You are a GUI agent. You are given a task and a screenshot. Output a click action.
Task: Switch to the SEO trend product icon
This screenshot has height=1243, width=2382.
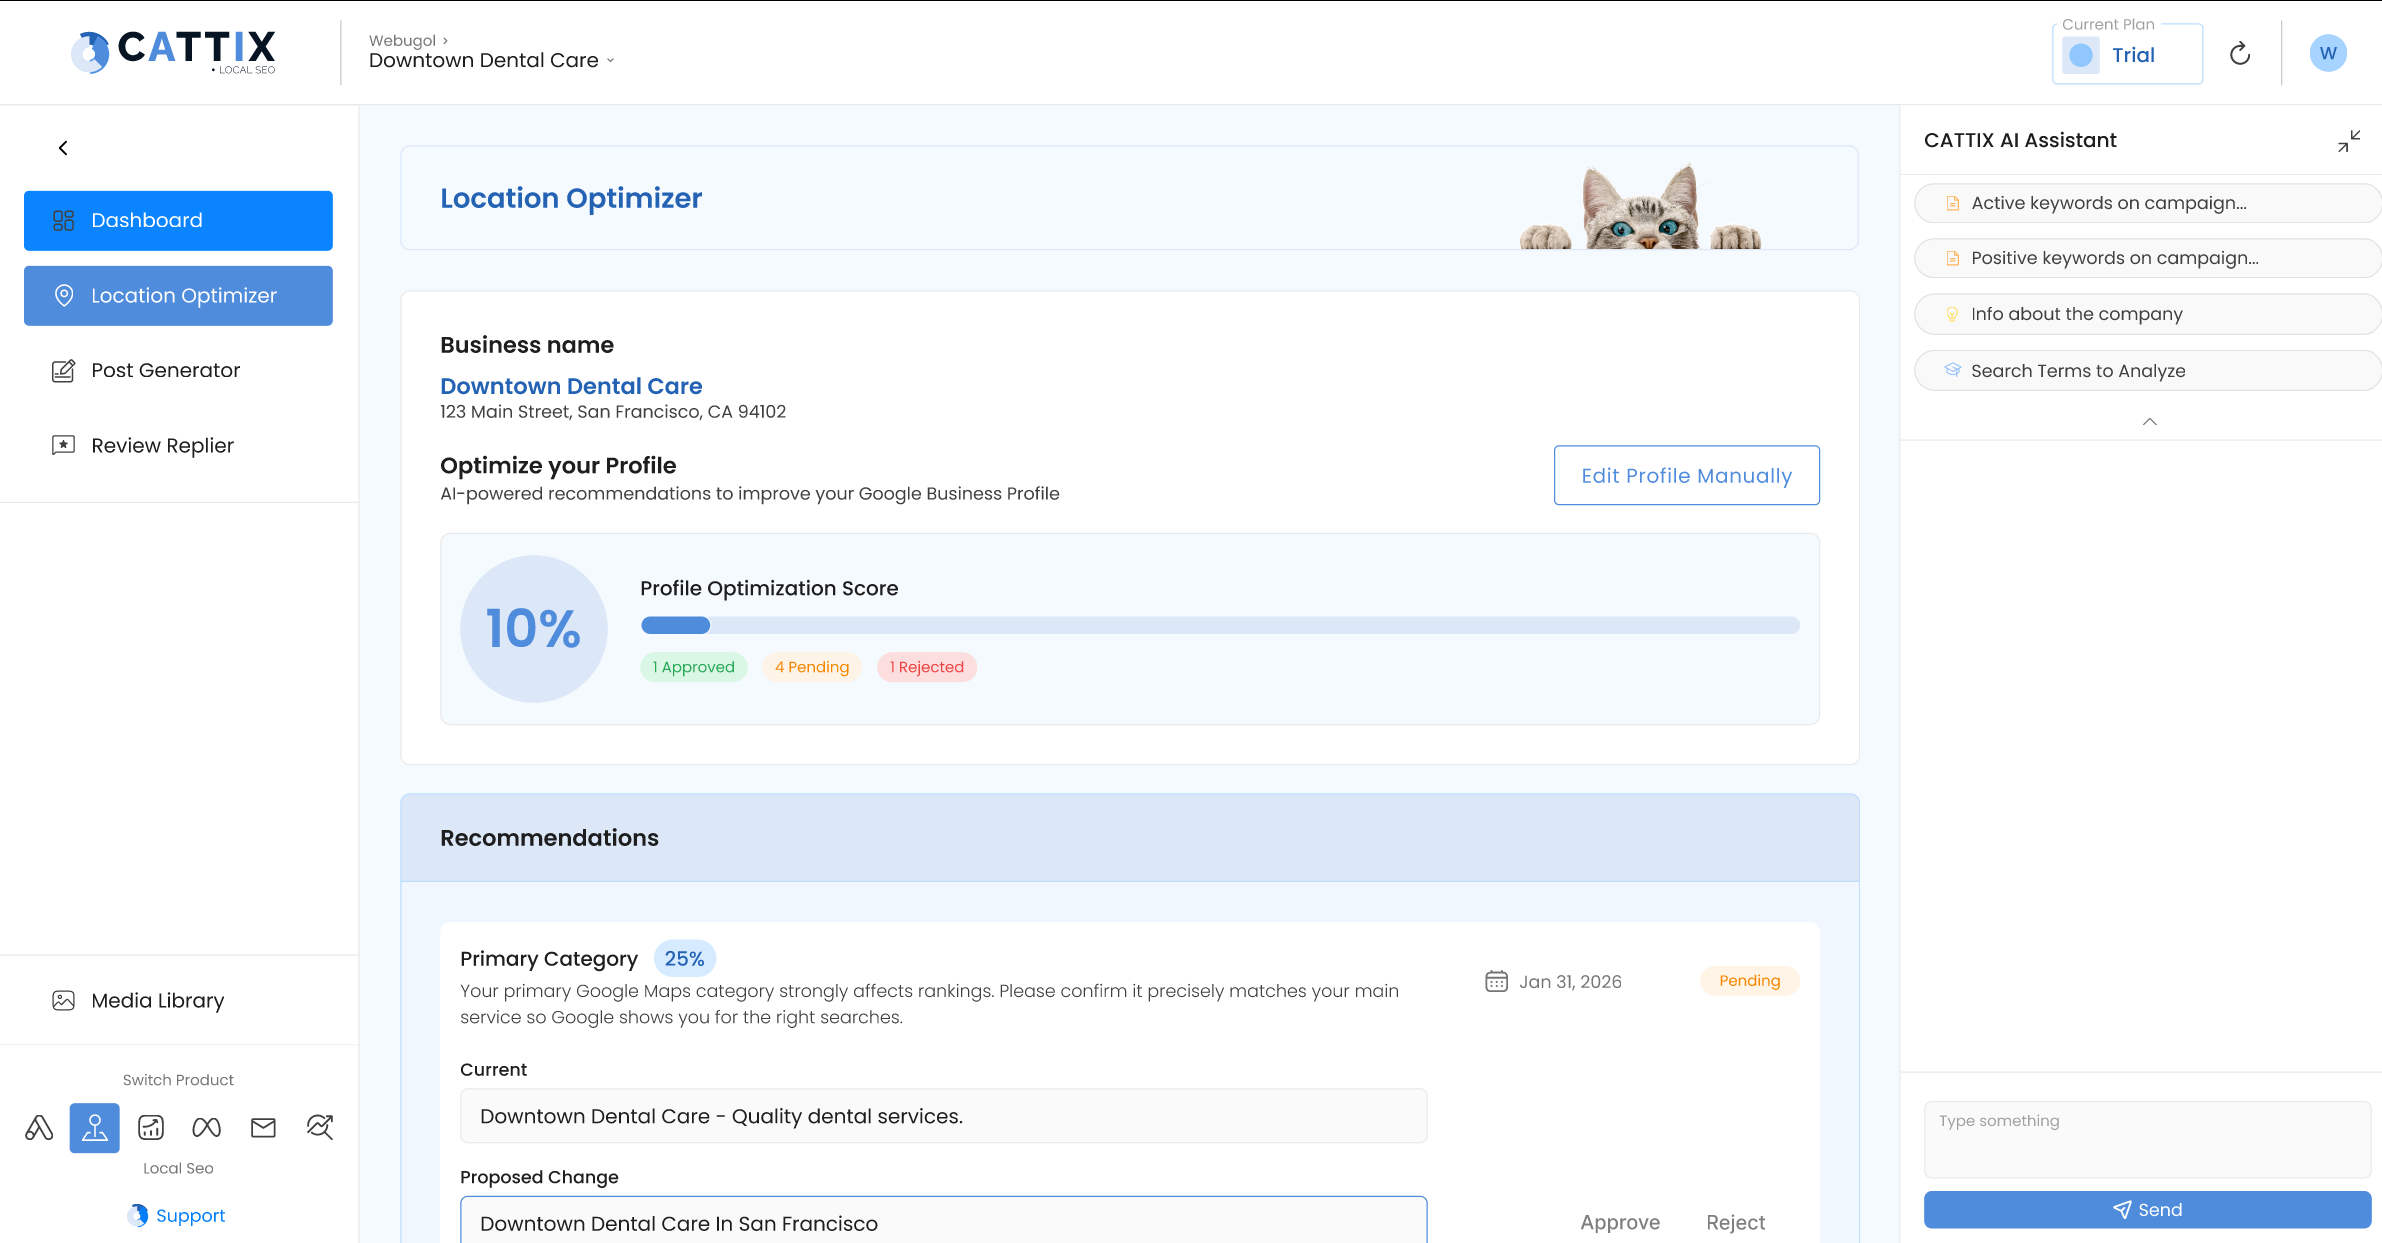tap(320, 1127)
